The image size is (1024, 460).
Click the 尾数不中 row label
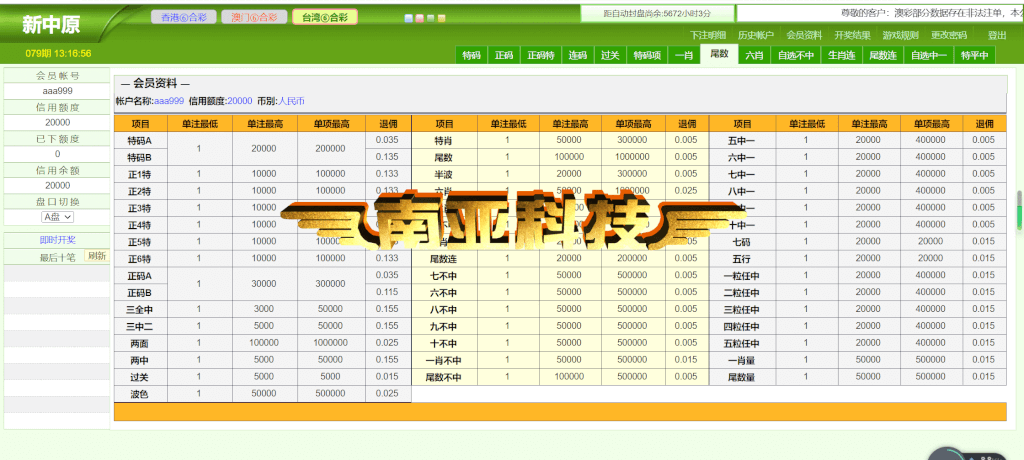point(445,377)
